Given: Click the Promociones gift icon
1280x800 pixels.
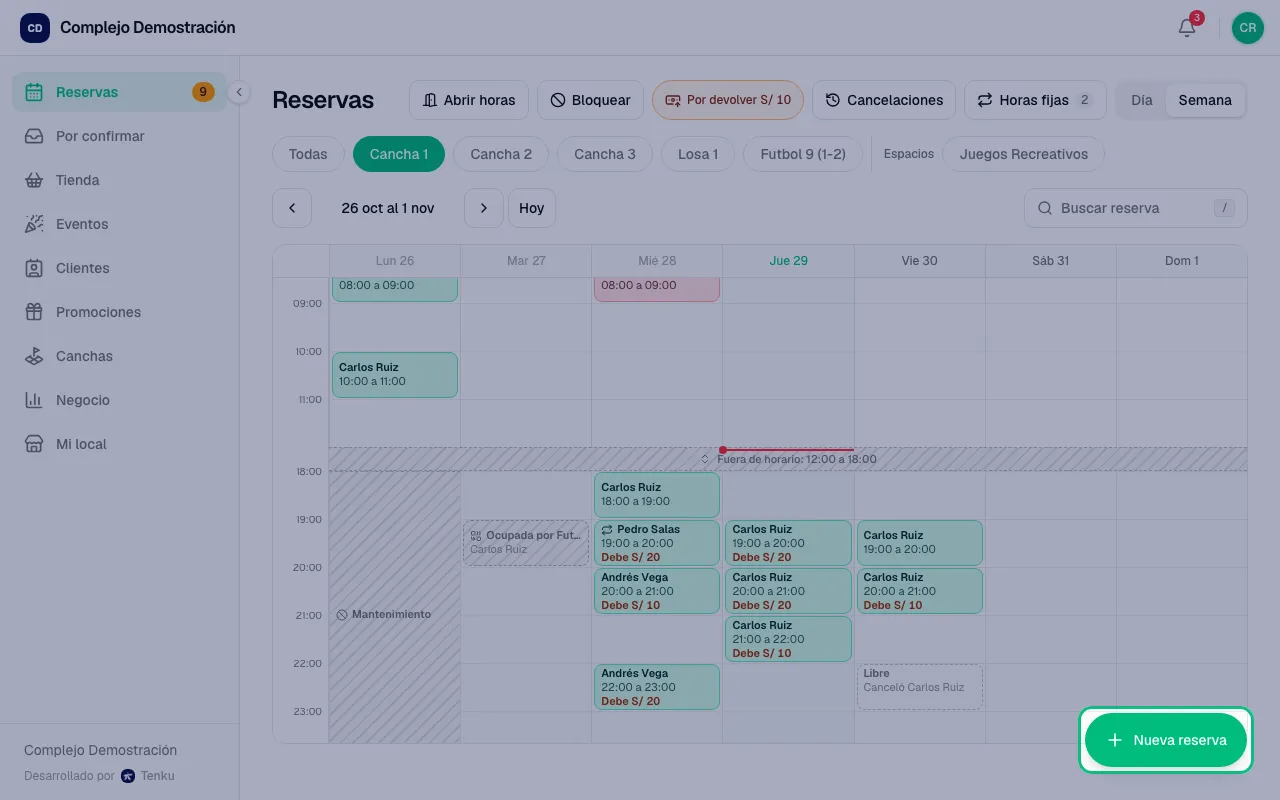Looking at the screenshot, I should click(x=34, y=312).
